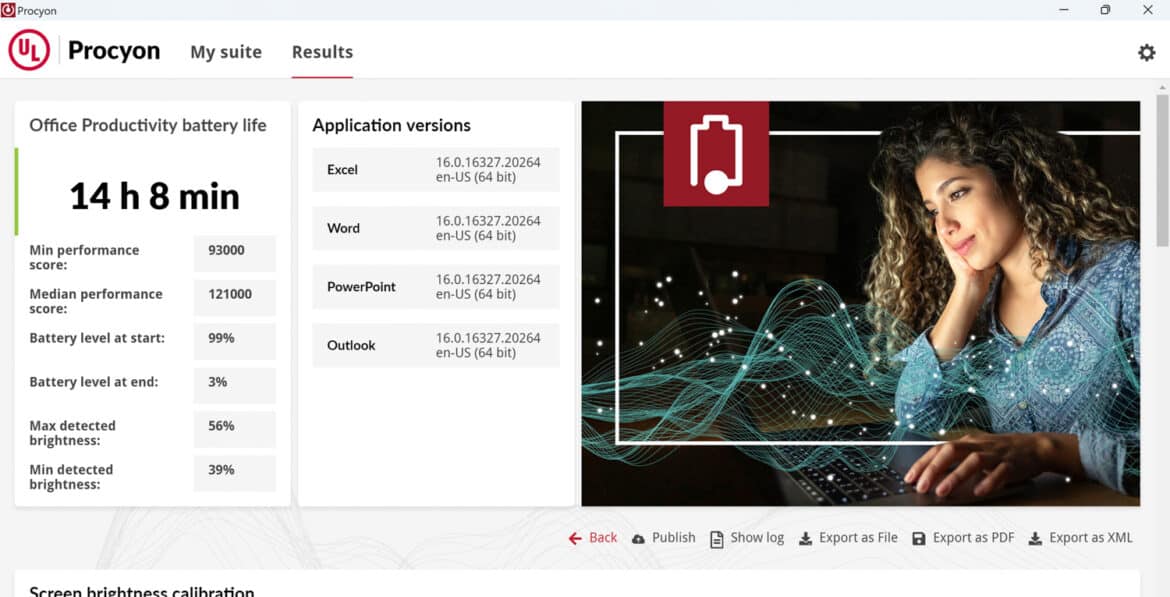Click the Battery level at end label
This screenshot has height=597, width=1170.
94,382
